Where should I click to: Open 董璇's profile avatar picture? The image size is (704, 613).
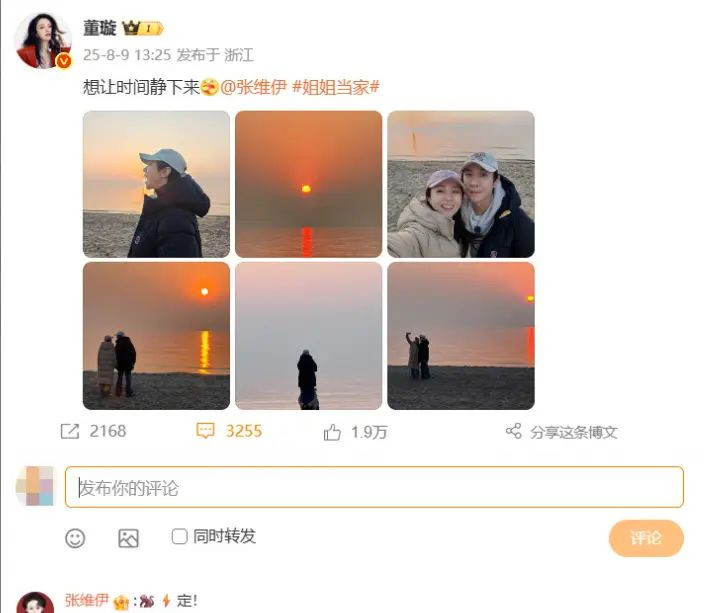pos(43,40)
